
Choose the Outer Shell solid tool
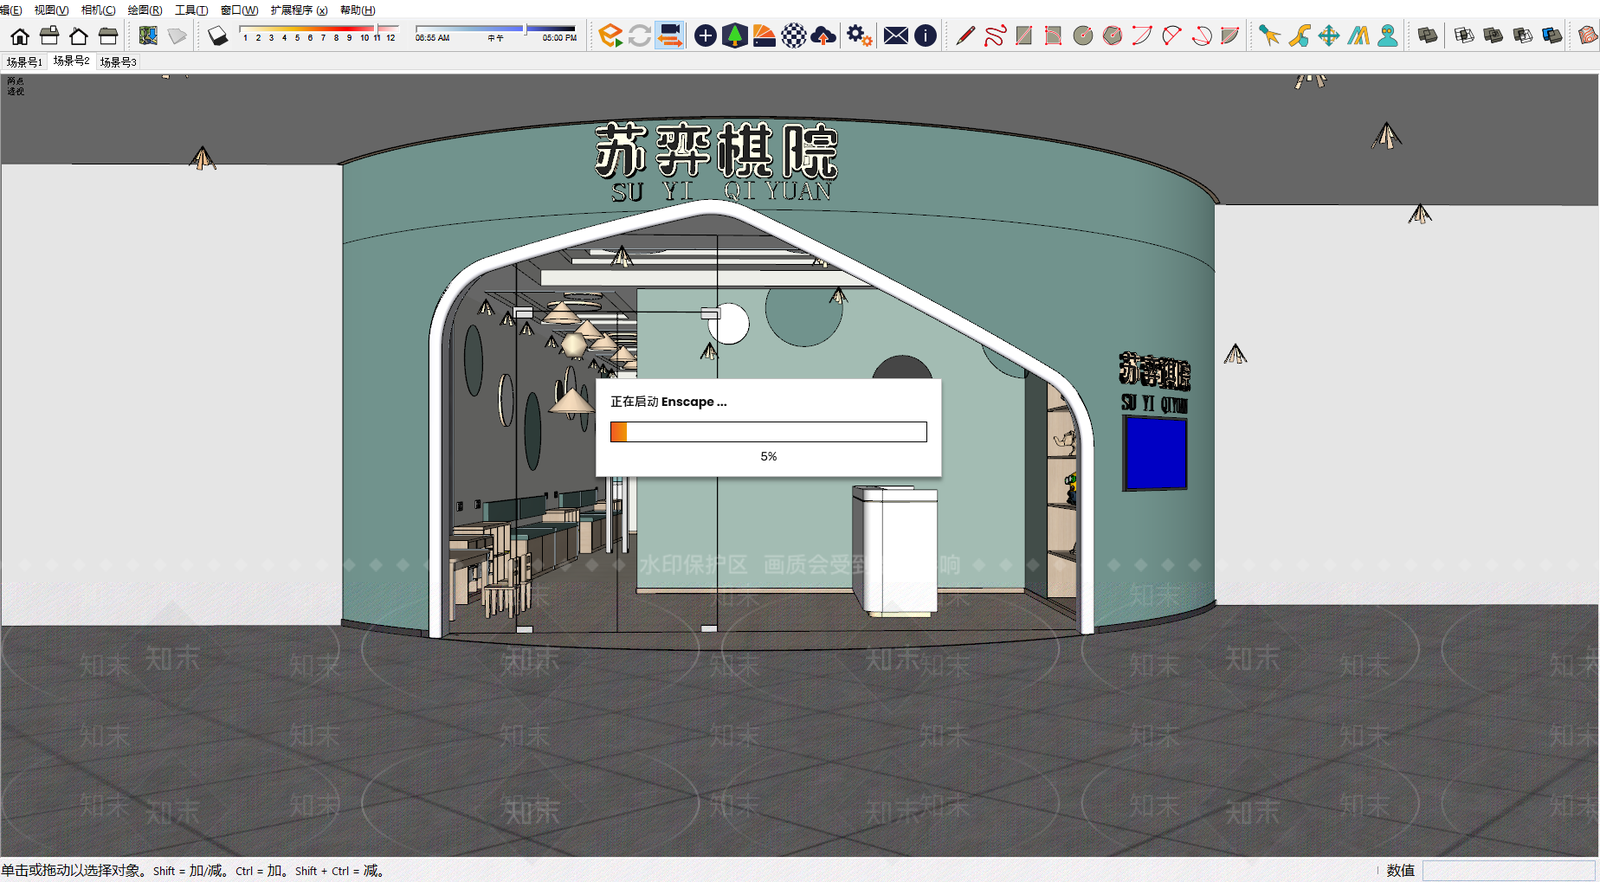[x=1427, y=36]
